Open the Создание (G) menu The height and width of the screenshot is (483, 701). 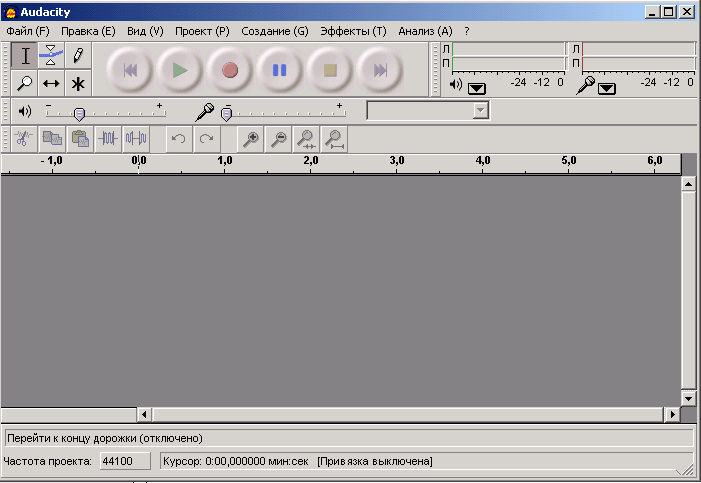point(275,31)
